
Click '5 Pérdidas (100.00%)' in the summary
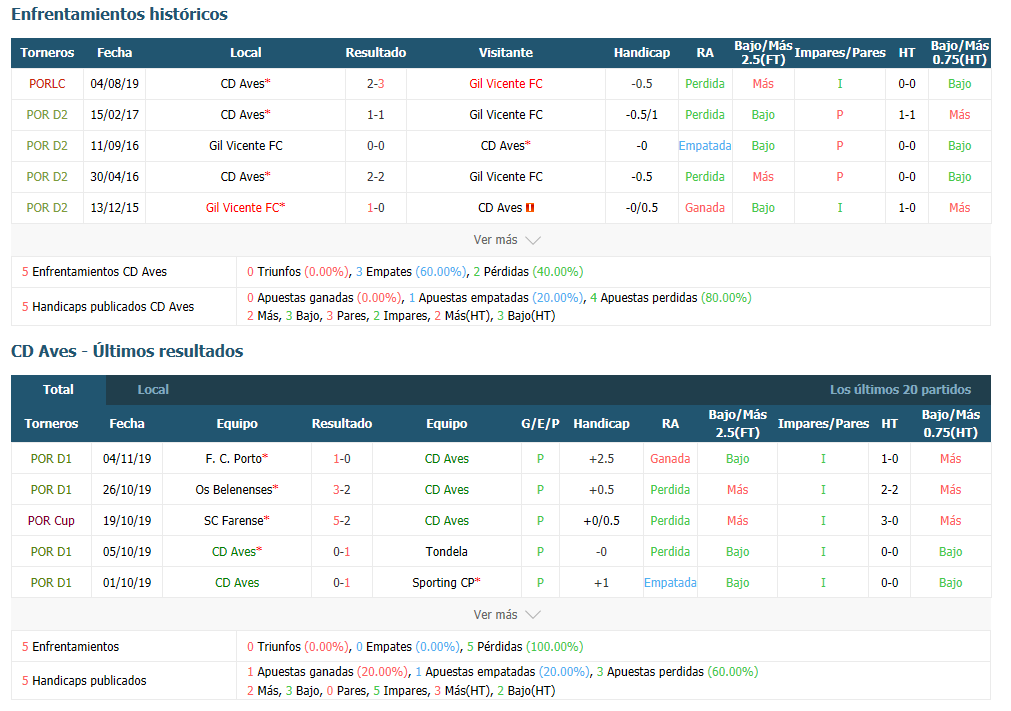point(525,647)
